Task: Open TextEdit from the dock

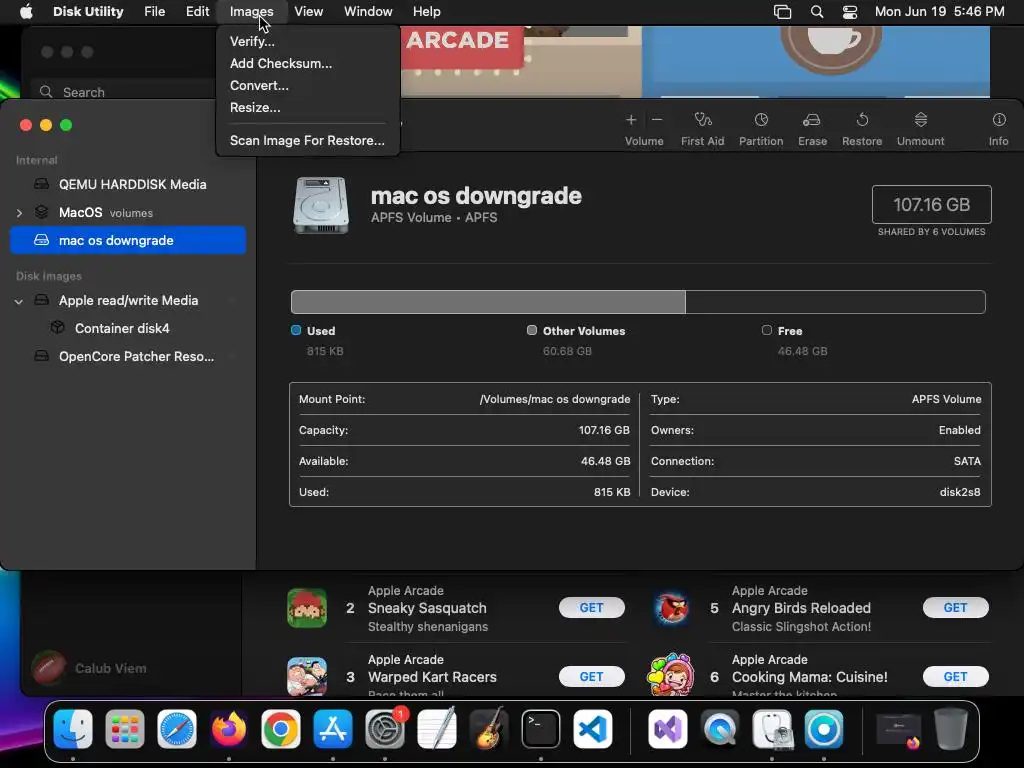Action: (436, 728)
